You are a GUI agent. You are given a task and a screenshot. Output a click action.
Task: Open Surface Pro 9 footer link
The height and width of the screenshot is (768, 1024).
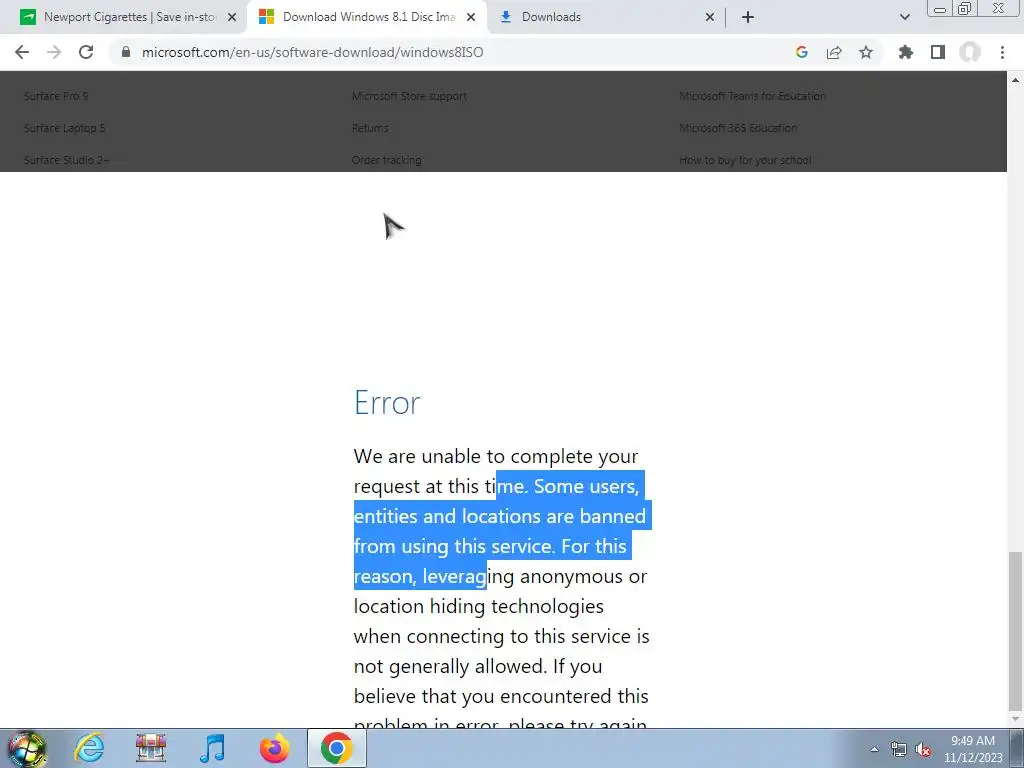point(56,96)
